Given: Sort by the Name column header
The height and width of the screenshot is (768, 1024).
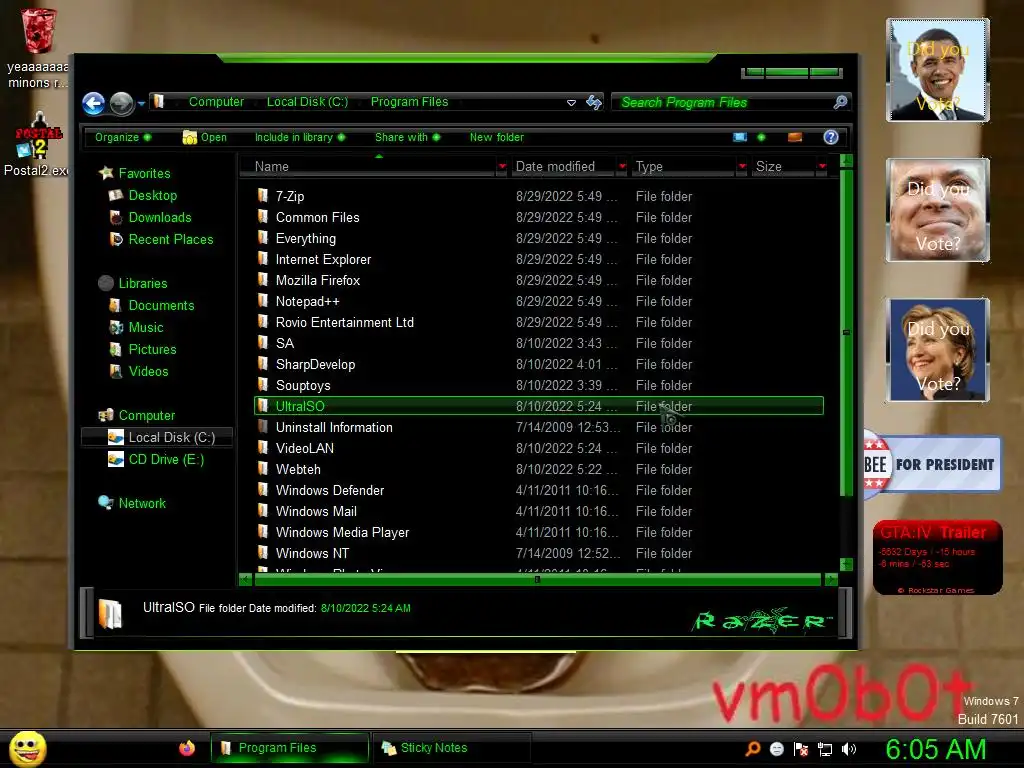Looking at the screenshot, I should (368, 167).
